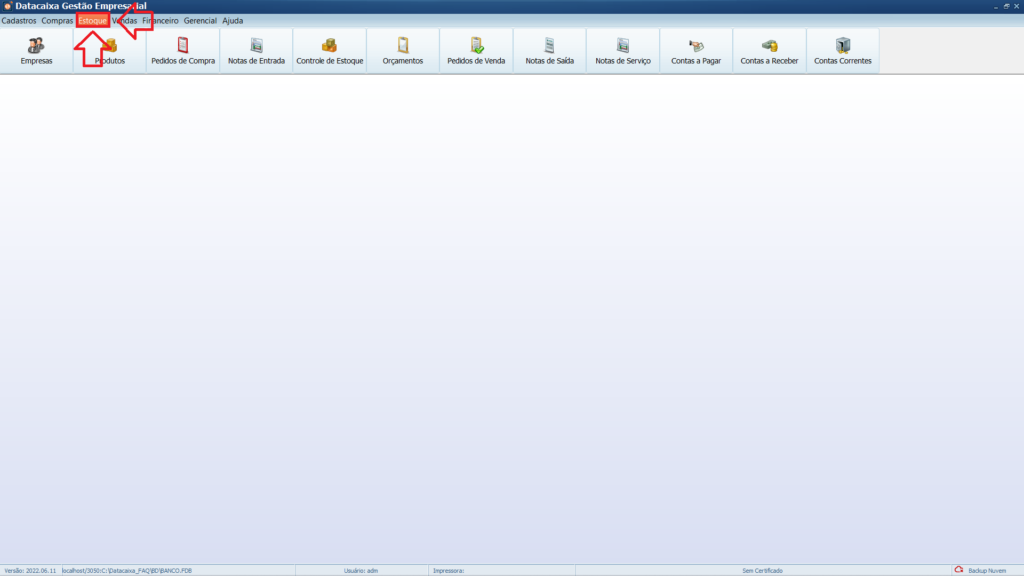Select the Pedidos de Venda icon
The width and height of the screenshot is (1024, 576).
point(476,50)
